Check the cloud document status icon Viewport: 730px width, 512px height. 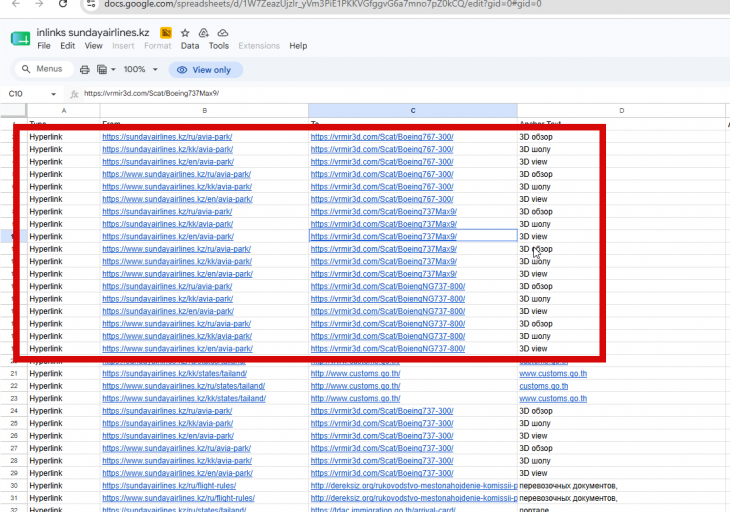coord(223,33)
